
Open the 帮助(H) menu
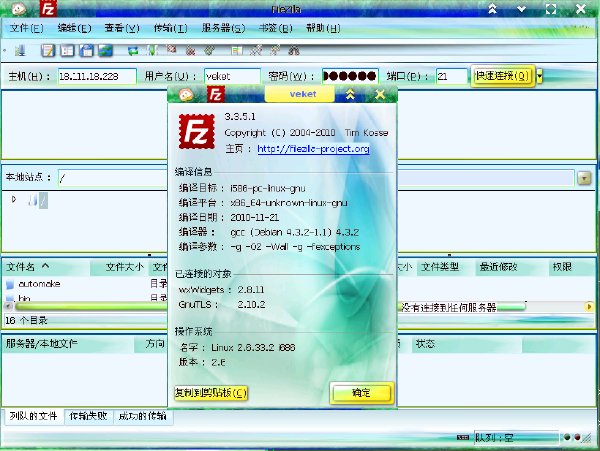point(323,28)
